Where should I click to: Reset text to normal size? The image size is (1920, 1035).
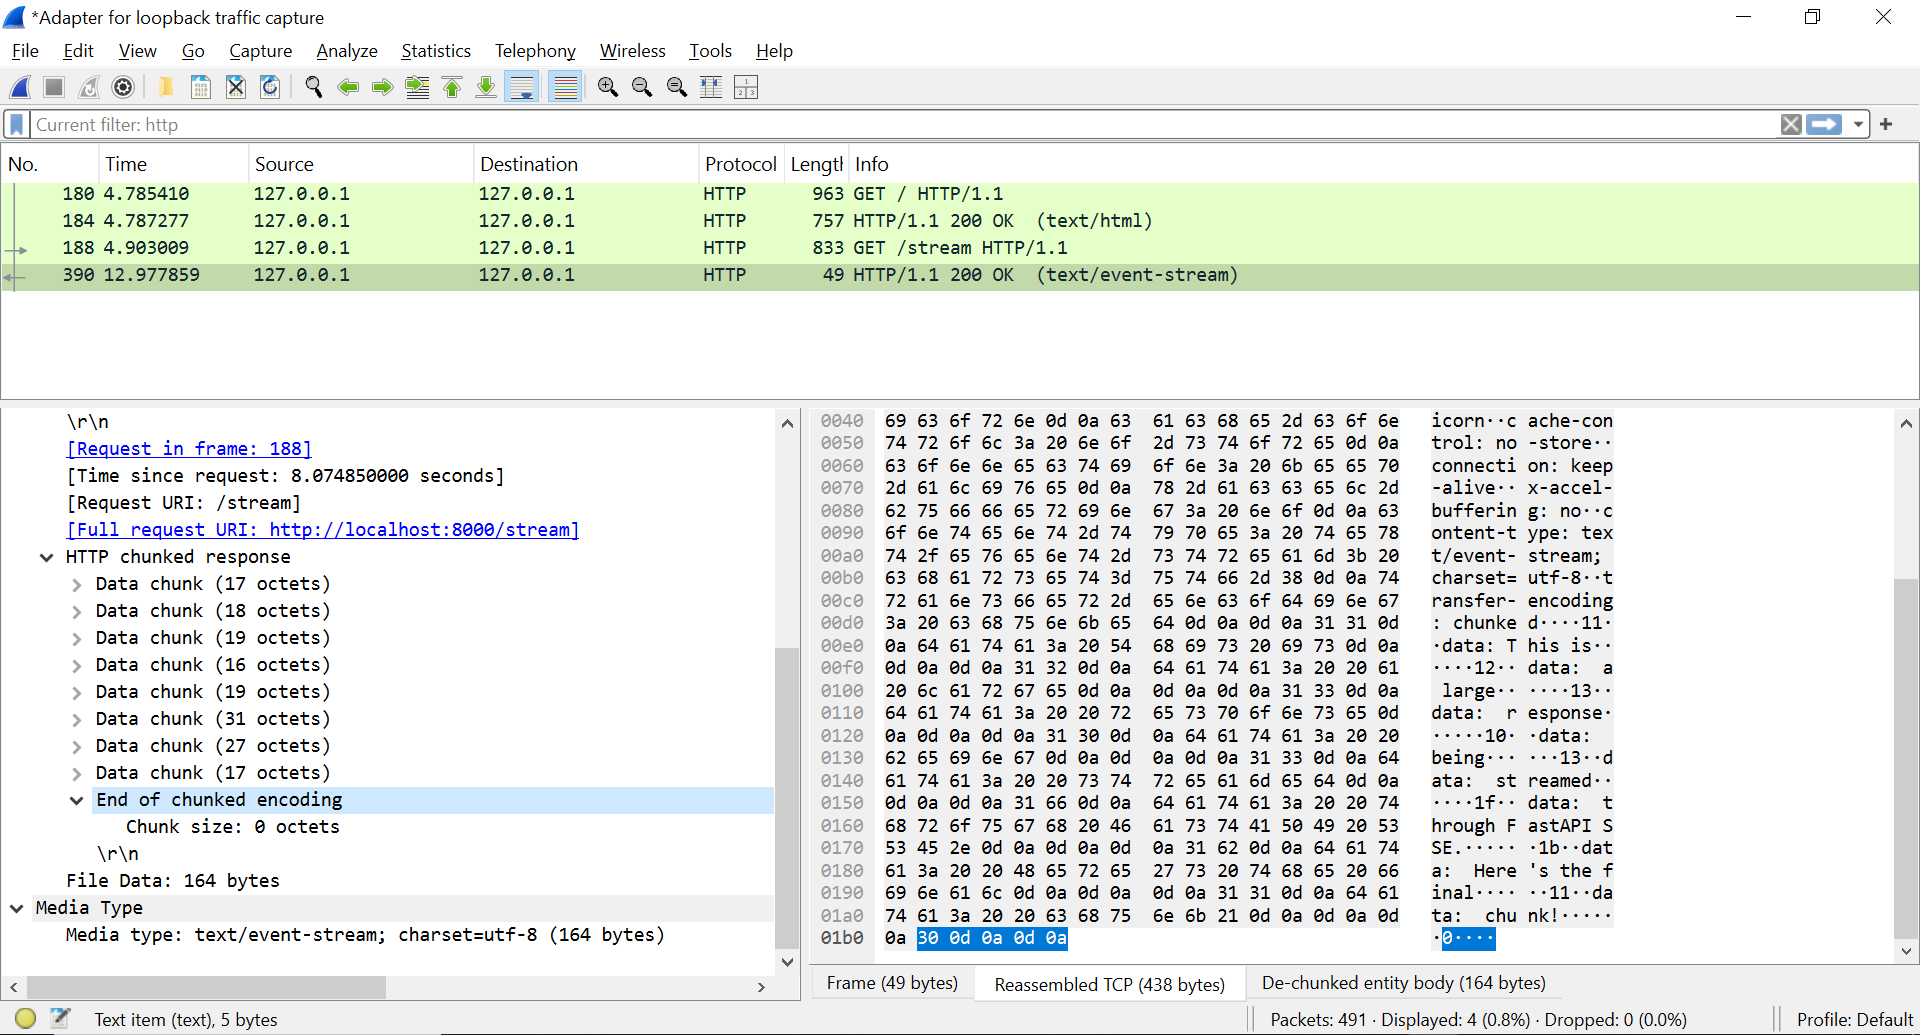point(677,88)
